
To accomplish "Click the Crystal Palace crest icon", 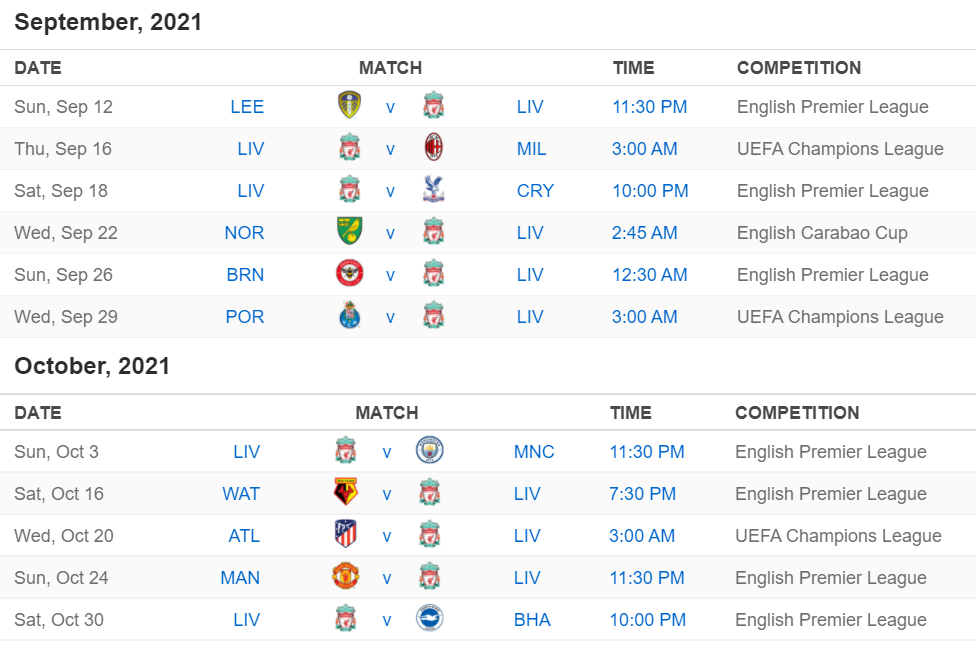I will click(x=433, y=189).
